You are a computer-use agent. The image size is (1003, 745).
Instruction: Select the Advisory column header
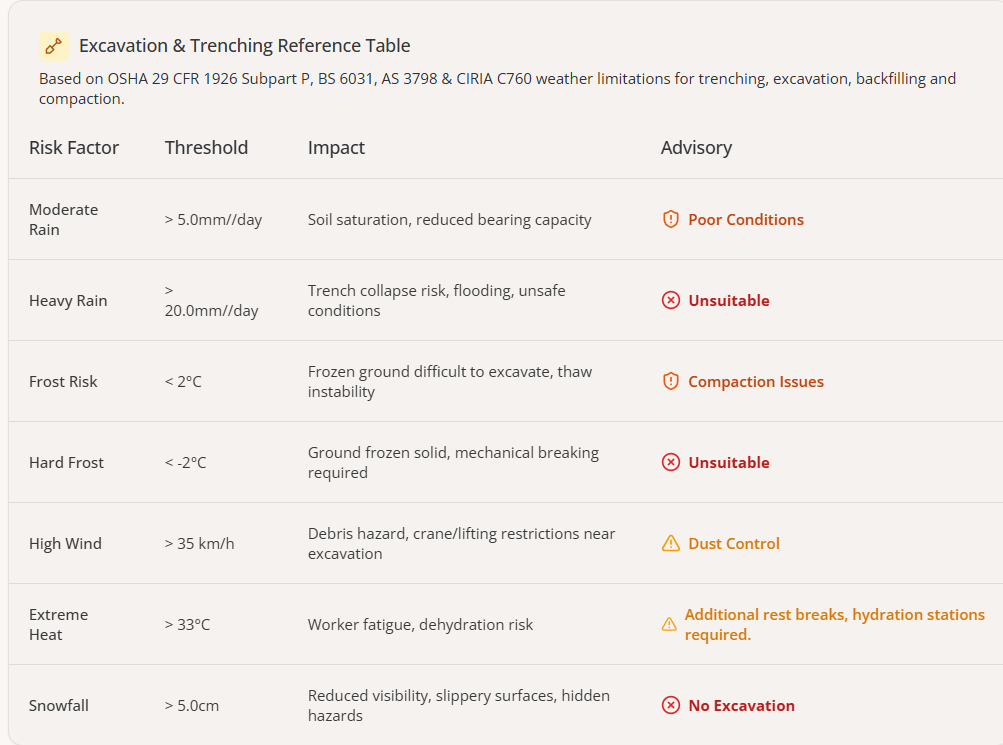tap(696, 148)
